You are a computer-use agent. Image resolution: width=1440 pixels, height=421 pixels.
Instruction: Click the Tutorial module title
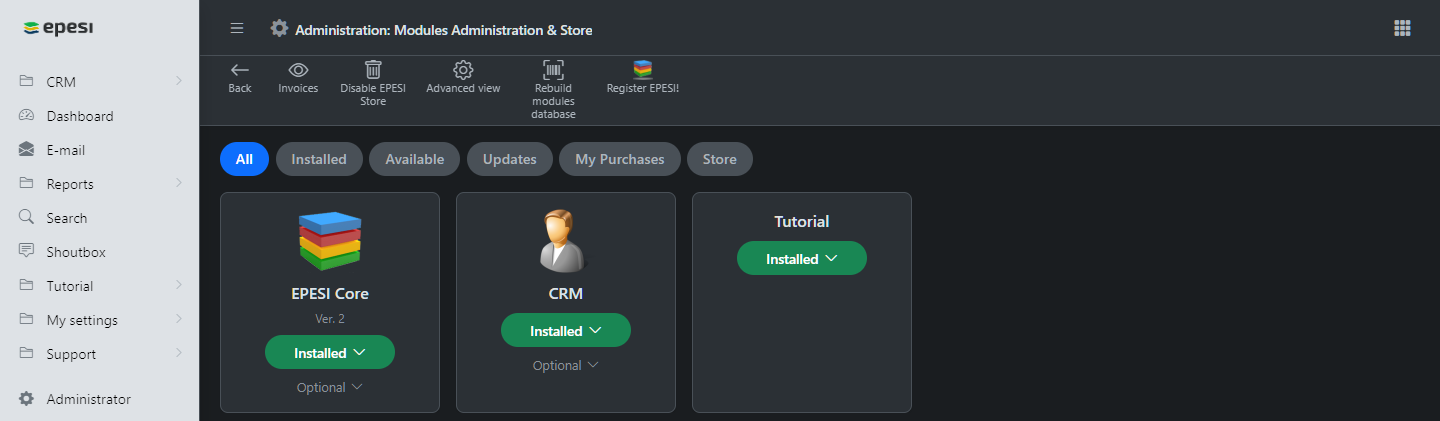pos(802,222)
